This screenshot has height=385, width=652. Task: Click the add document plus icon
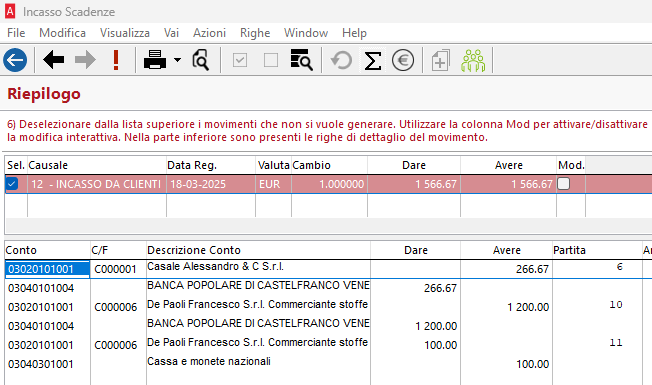tap(440, 60)
